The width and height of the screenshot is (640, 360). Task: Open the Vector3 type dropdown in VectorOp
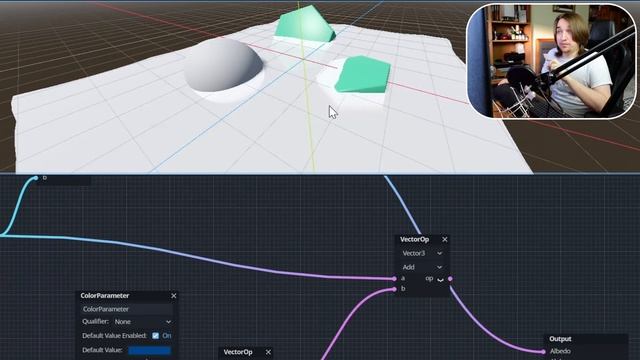point(422,253)
